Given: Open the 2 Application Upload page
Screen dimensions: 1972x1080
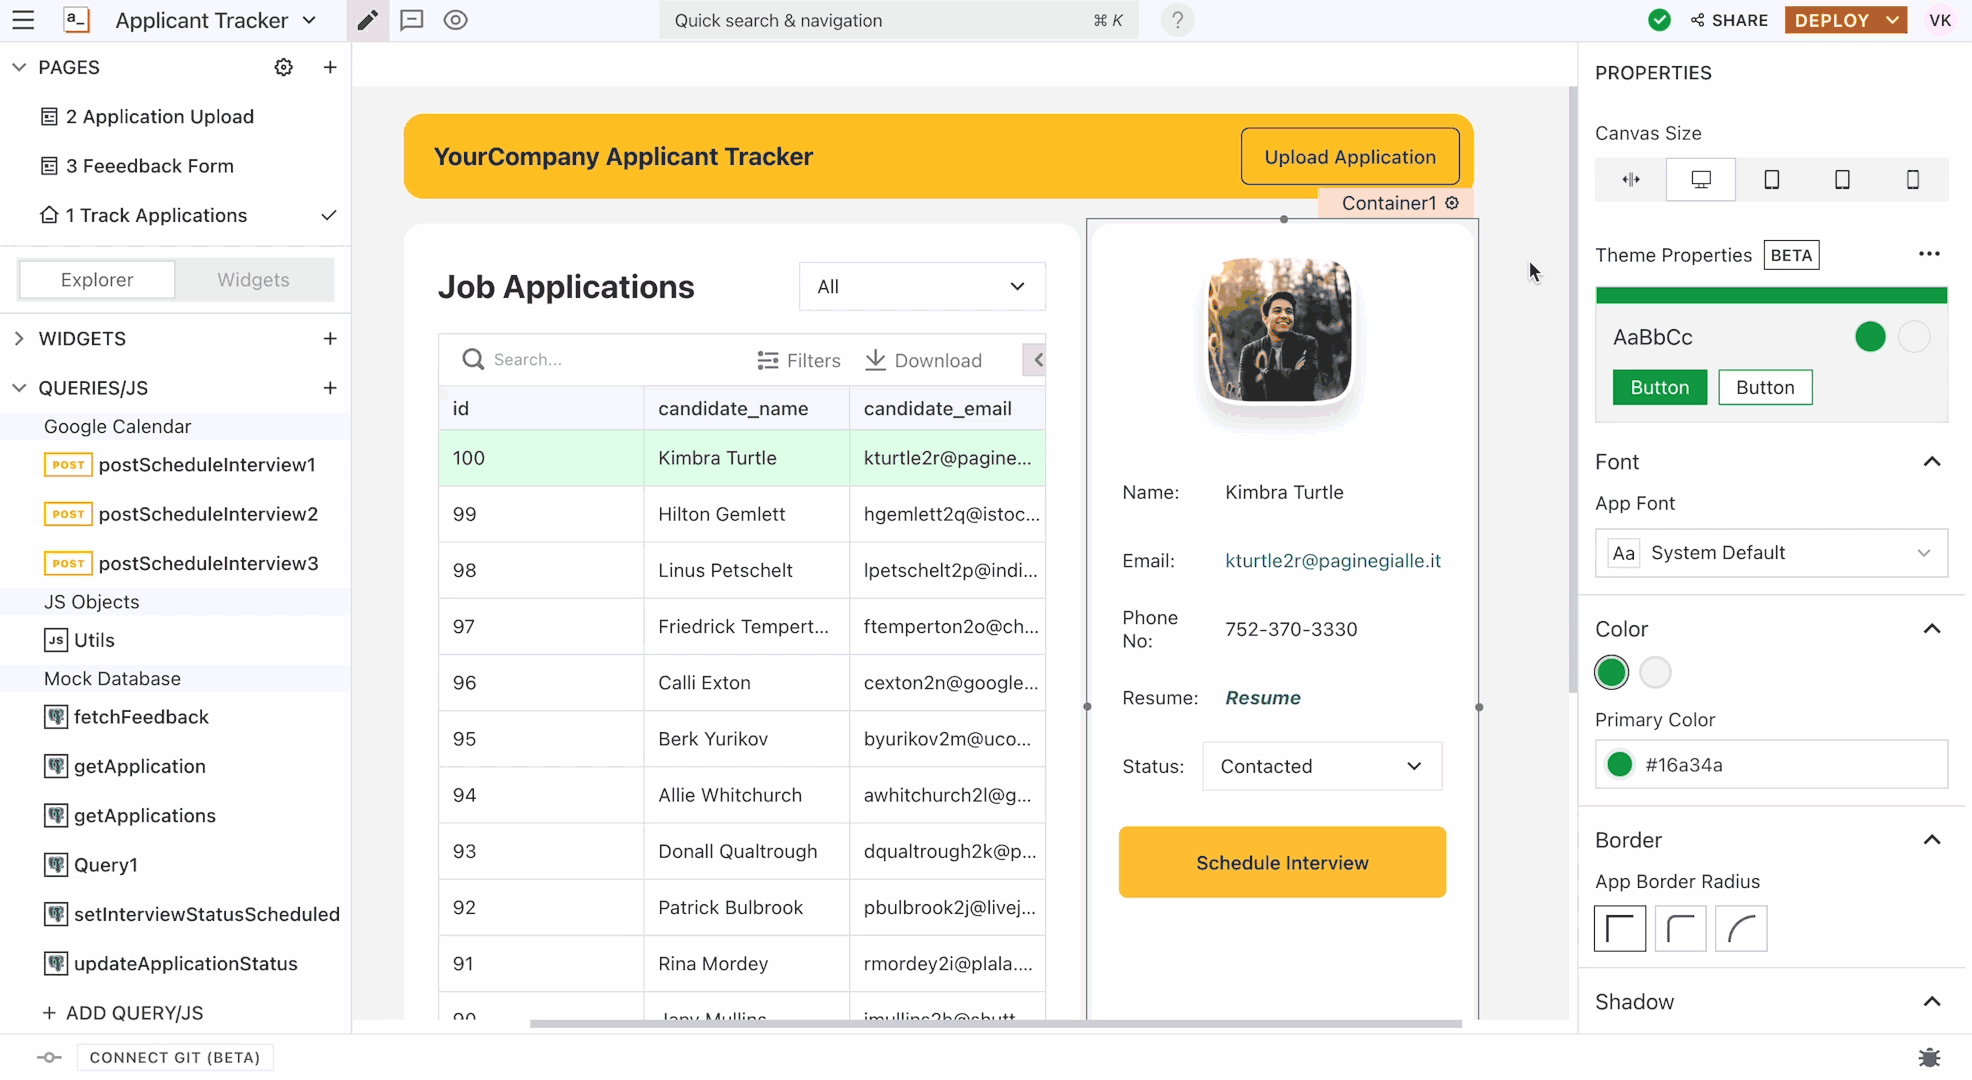Looking at the screenshot, I should click(x=160, y=117).
